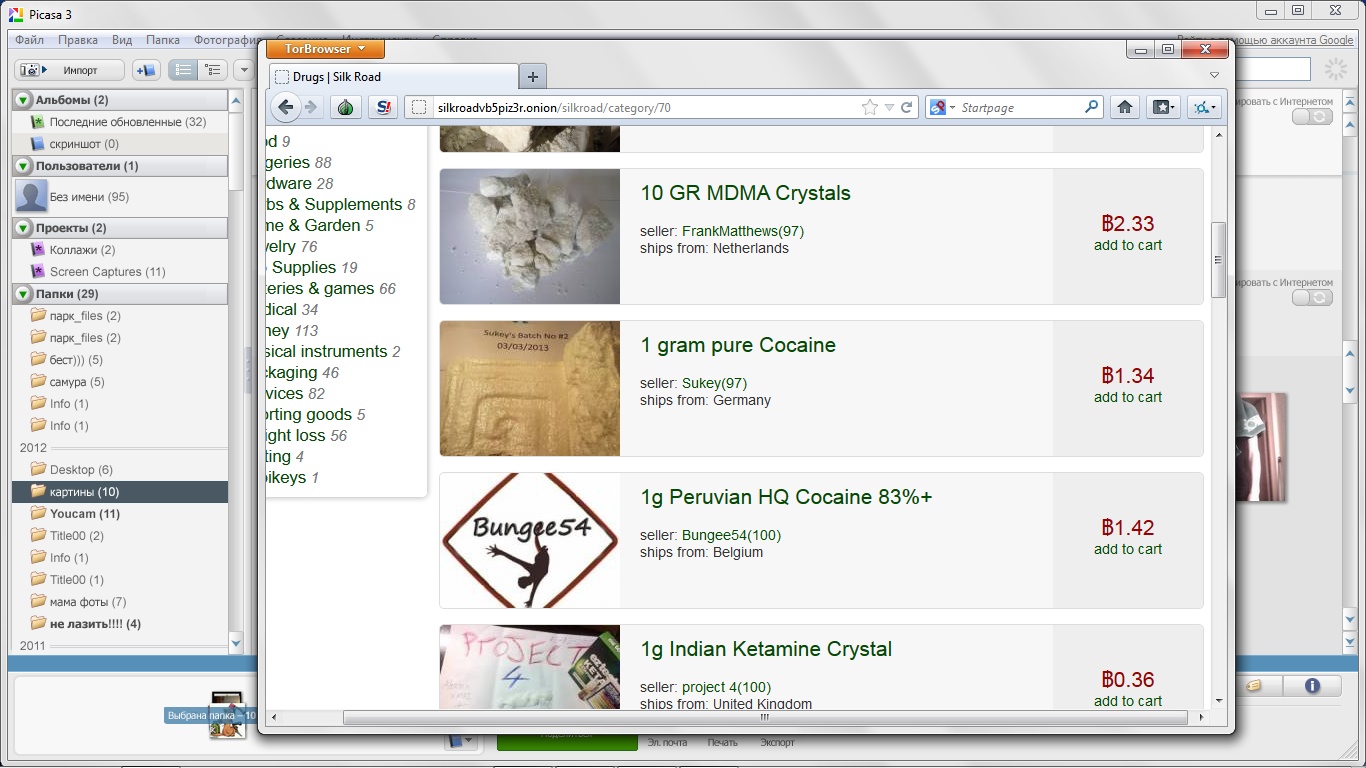Open the Picasa info panel button
Screen dimensions: 1366x768
1312,686
